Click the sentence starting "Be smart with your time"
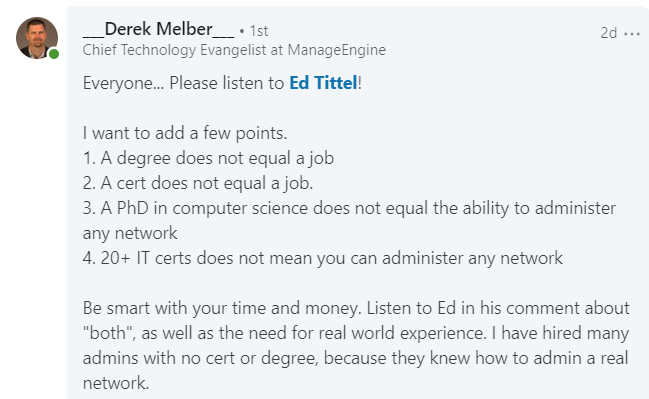 [x=221, y=308]
